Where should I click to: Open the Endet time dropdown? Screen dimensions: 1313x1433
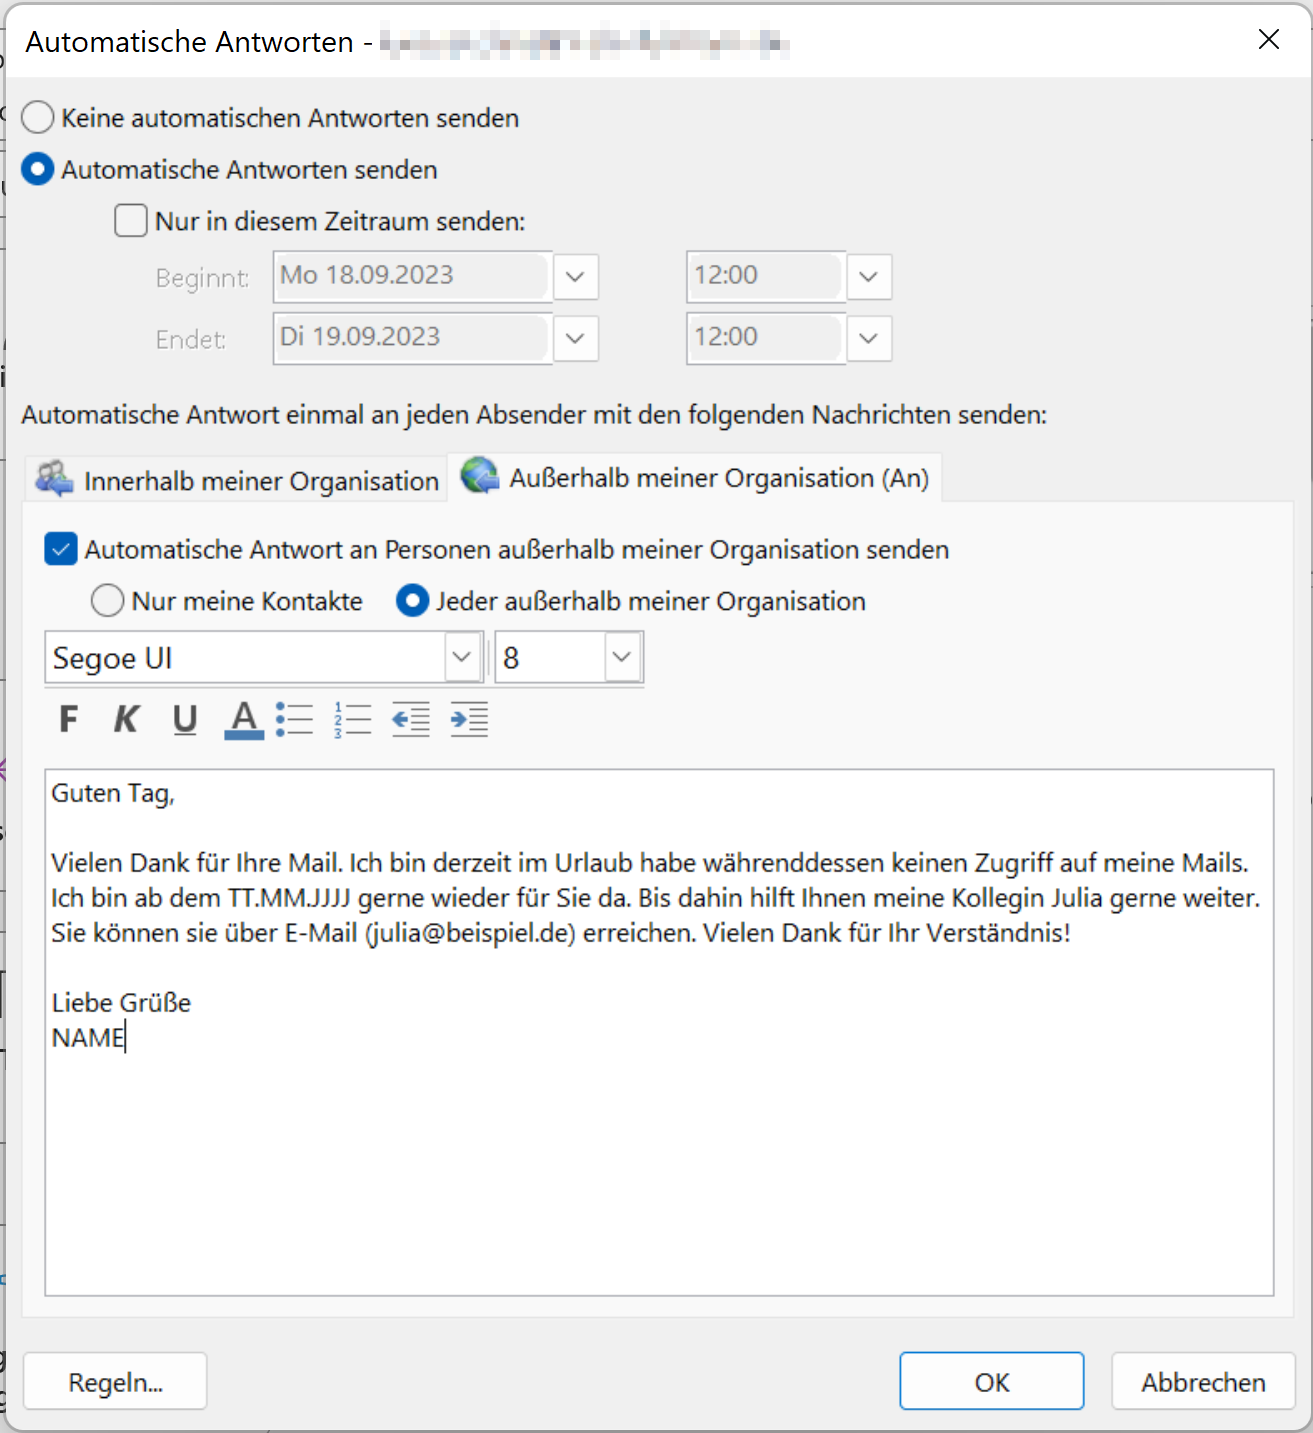(868, 338)
